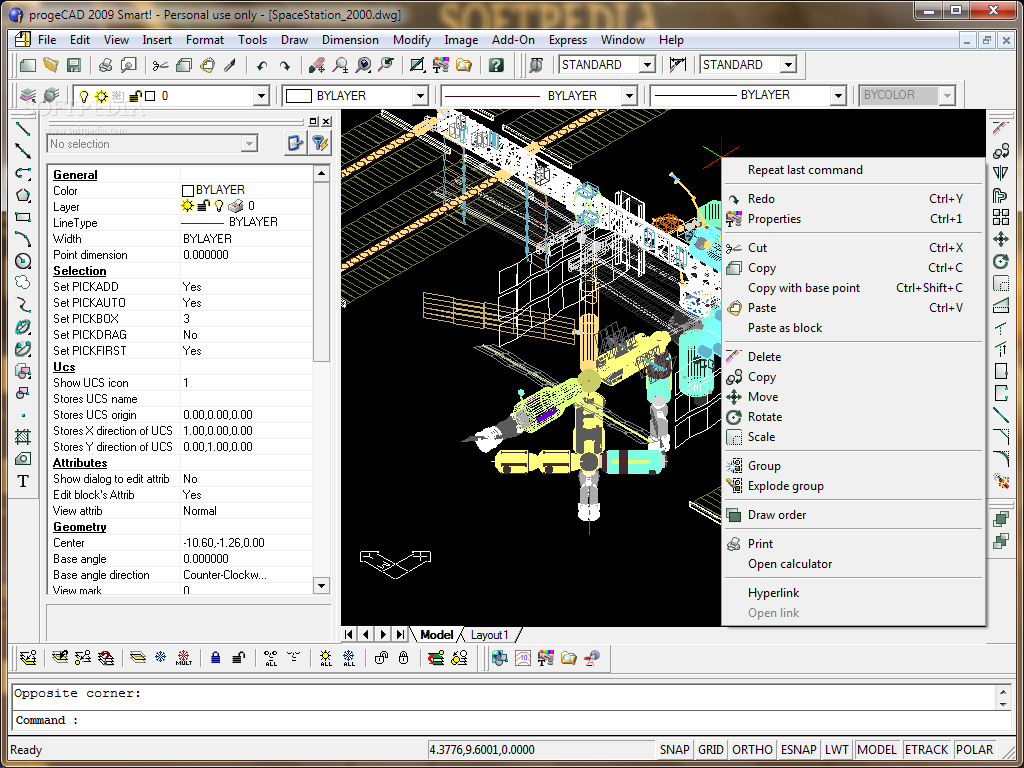Toggle ESNAP in the status bar

799,750
